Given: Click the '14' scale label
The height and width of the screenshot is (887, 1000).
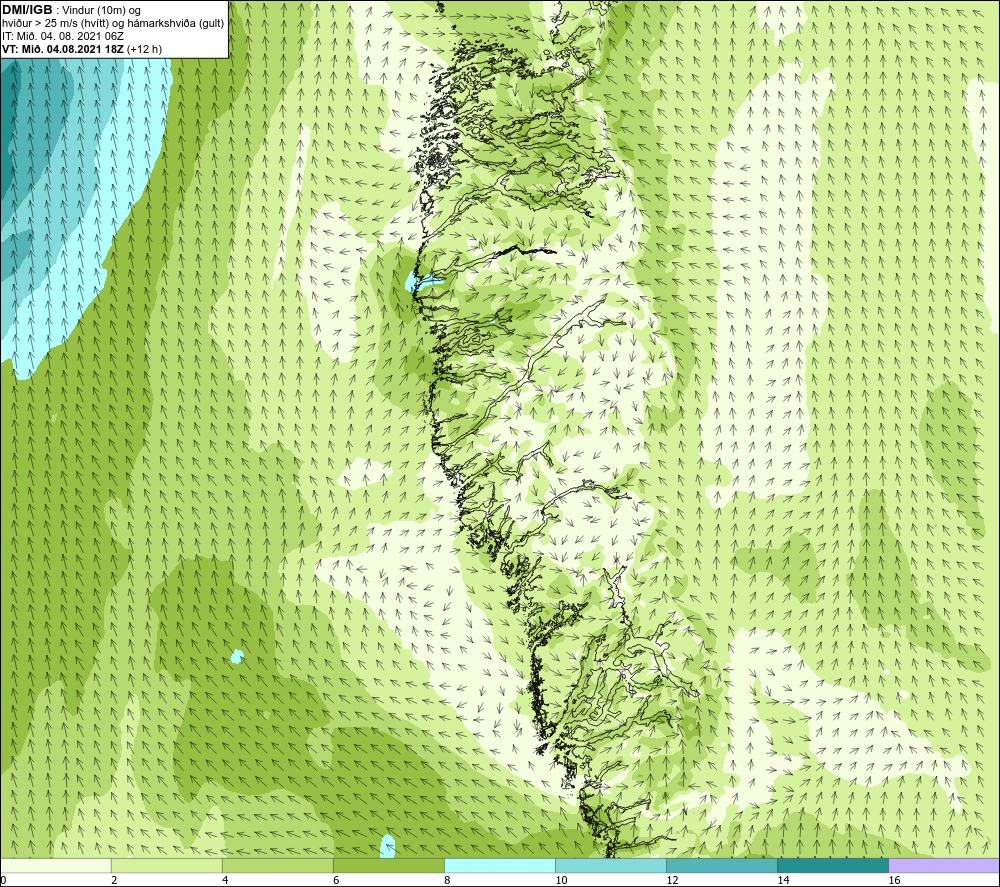Looking at the screenshot, I should tap(783, 881).
